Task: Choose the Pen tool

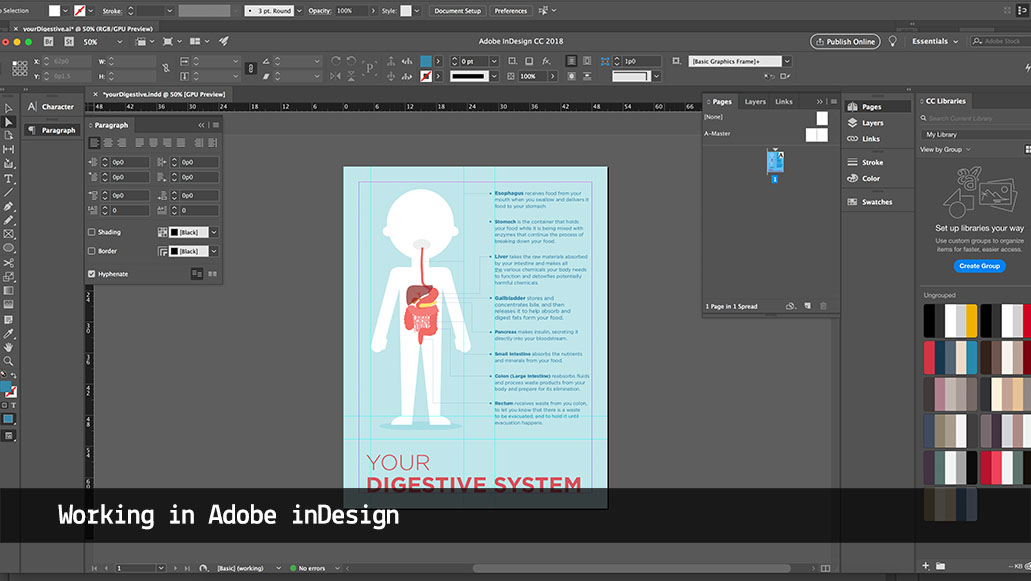Action: [9, 206]
